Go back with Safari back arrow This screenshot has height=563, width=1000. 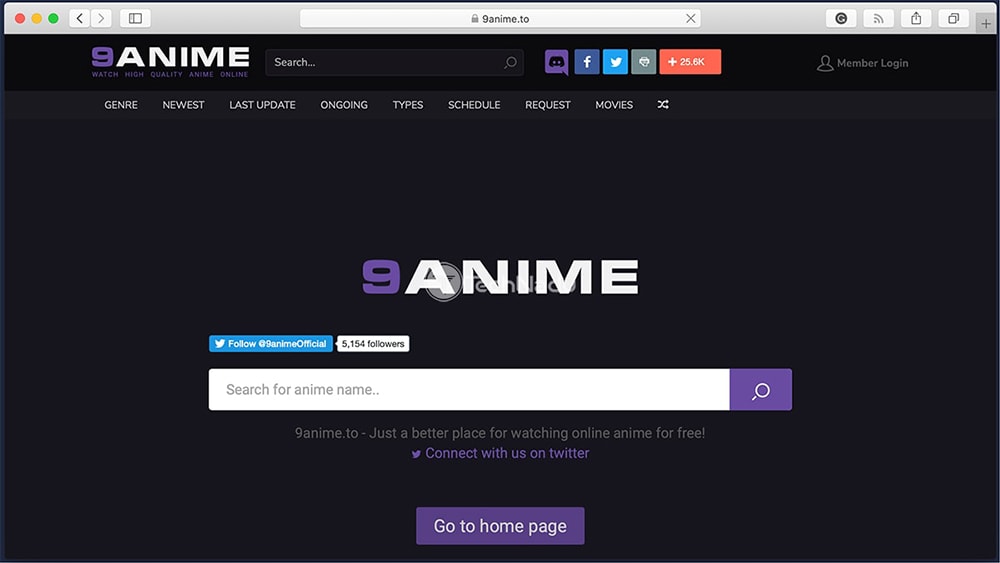pos(80,18)
